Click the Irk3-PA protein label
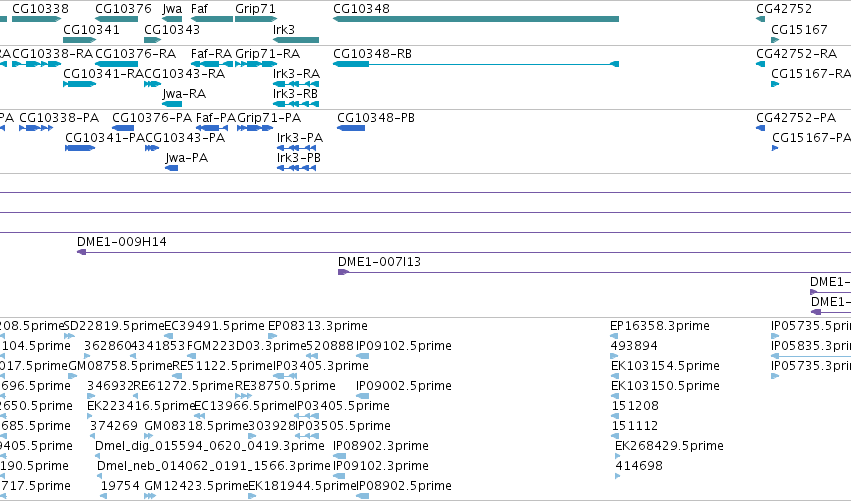Viewport: 851px width, 501px height. tap(300, 138)
